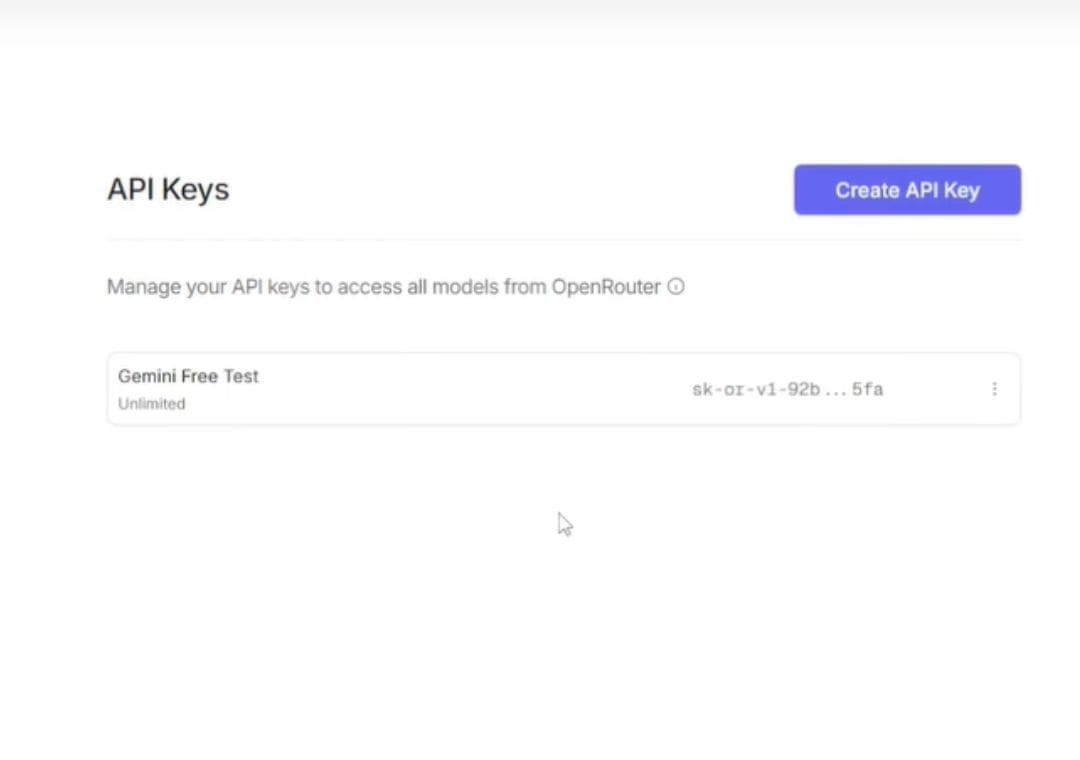This screenshot has height=760, width=1080.
Task: Open the info icon beside the OpenRouter description
Action: point(676,287)
